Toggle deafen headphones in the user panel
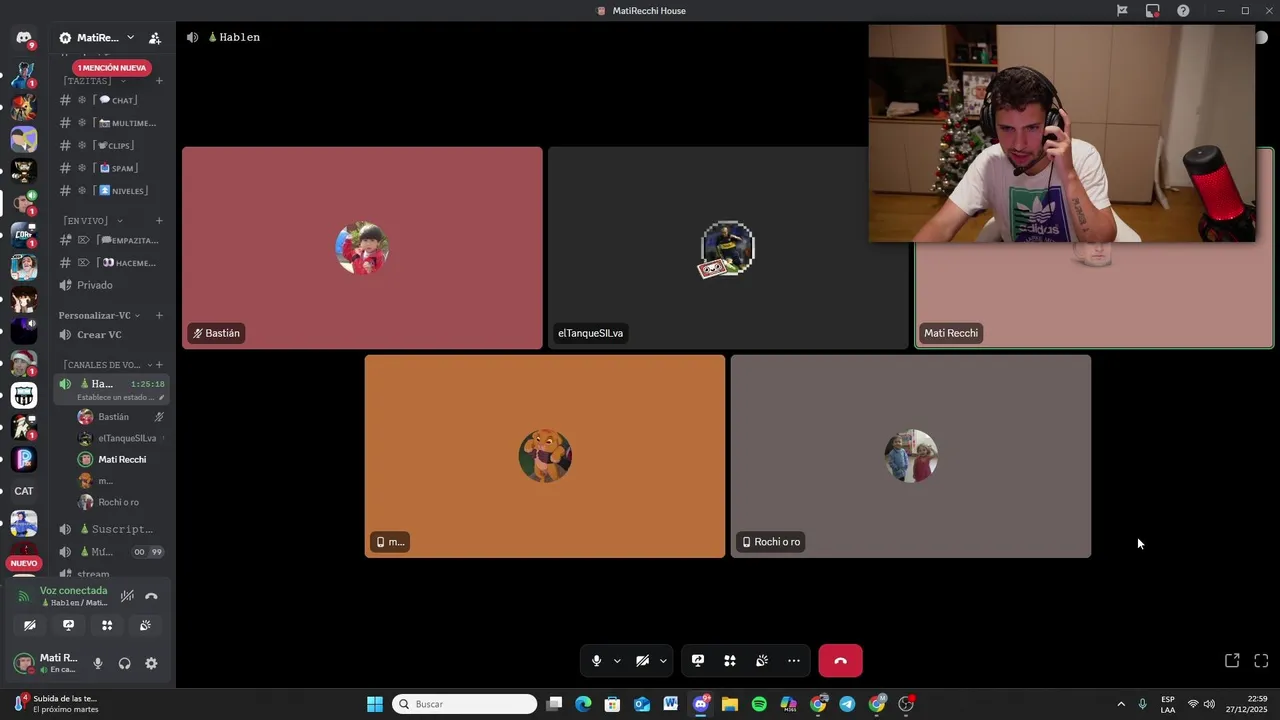The width and height of the screenshot is (1280, 720). click(x=125, y=663)
